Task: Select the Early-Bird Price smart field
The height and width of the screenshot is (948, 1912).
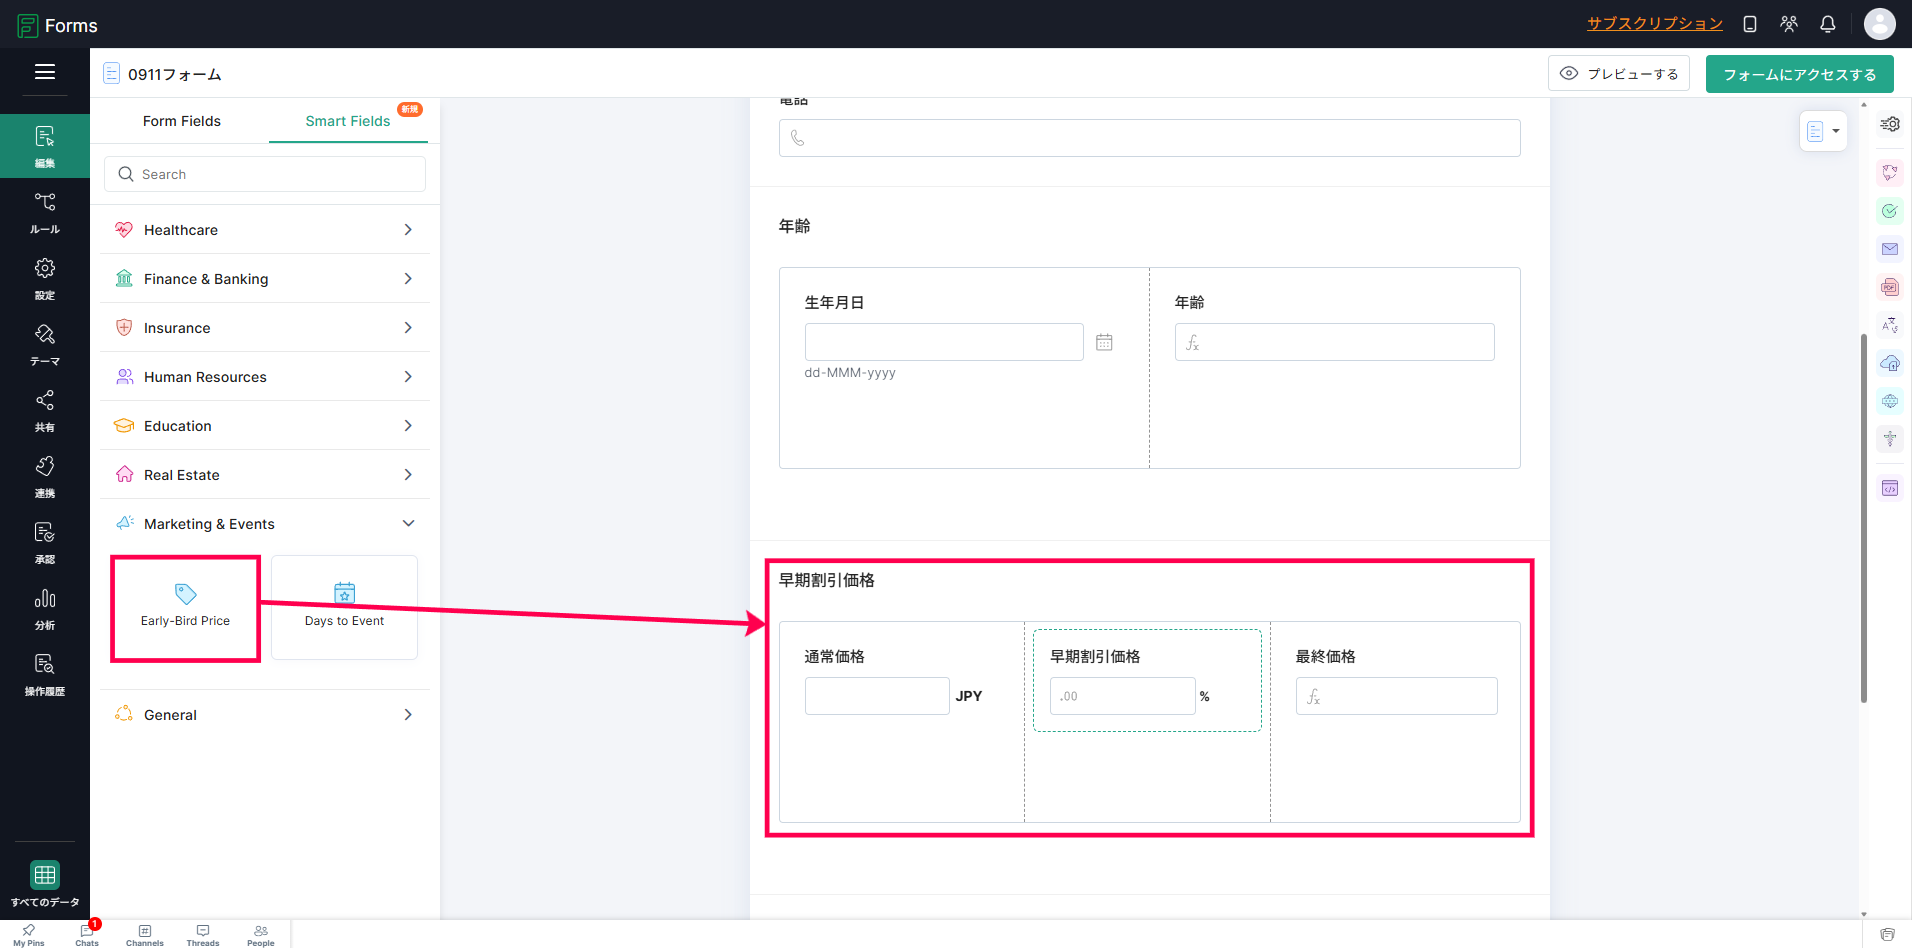Action: pyautogui.click(x=185, y=607)
